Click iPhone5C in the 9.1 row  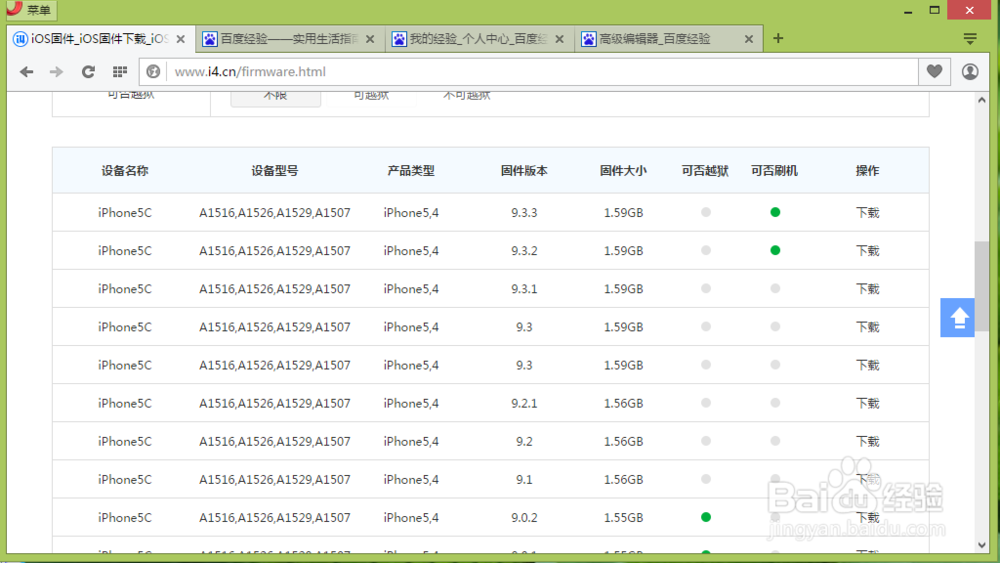(125, 479)
